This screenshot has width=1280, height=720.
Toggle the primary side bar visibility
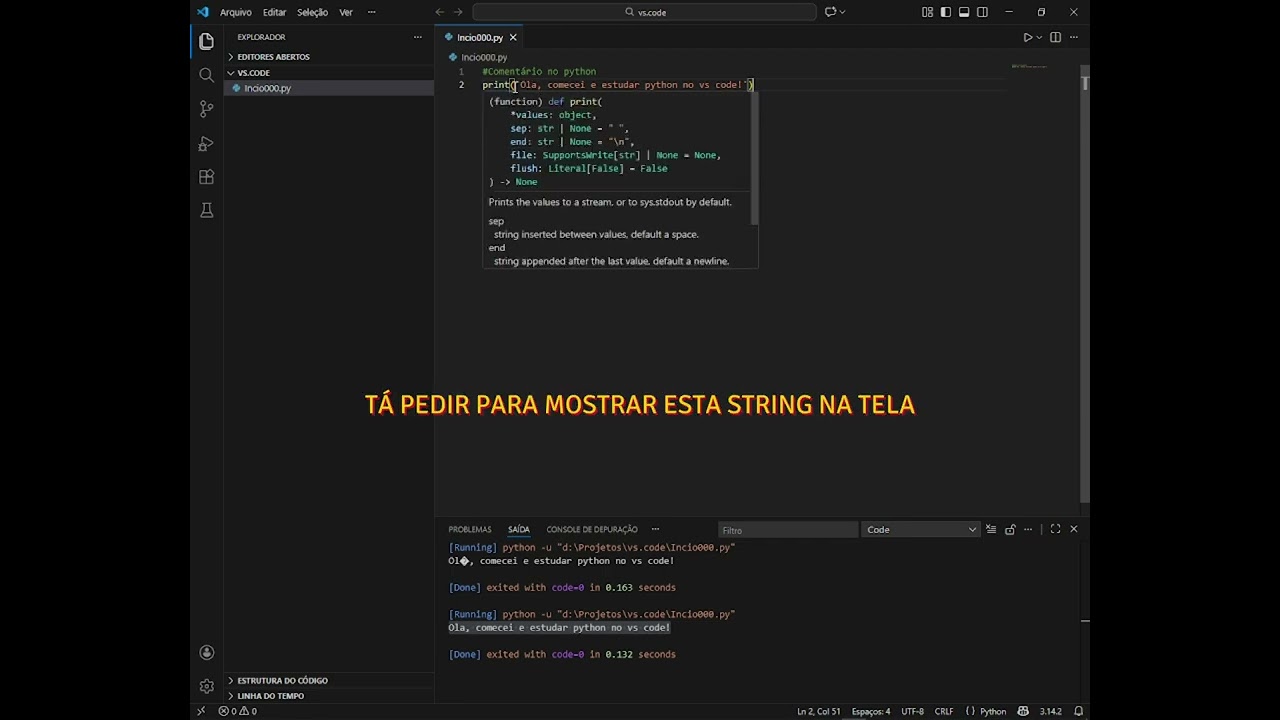click(946, 12)
